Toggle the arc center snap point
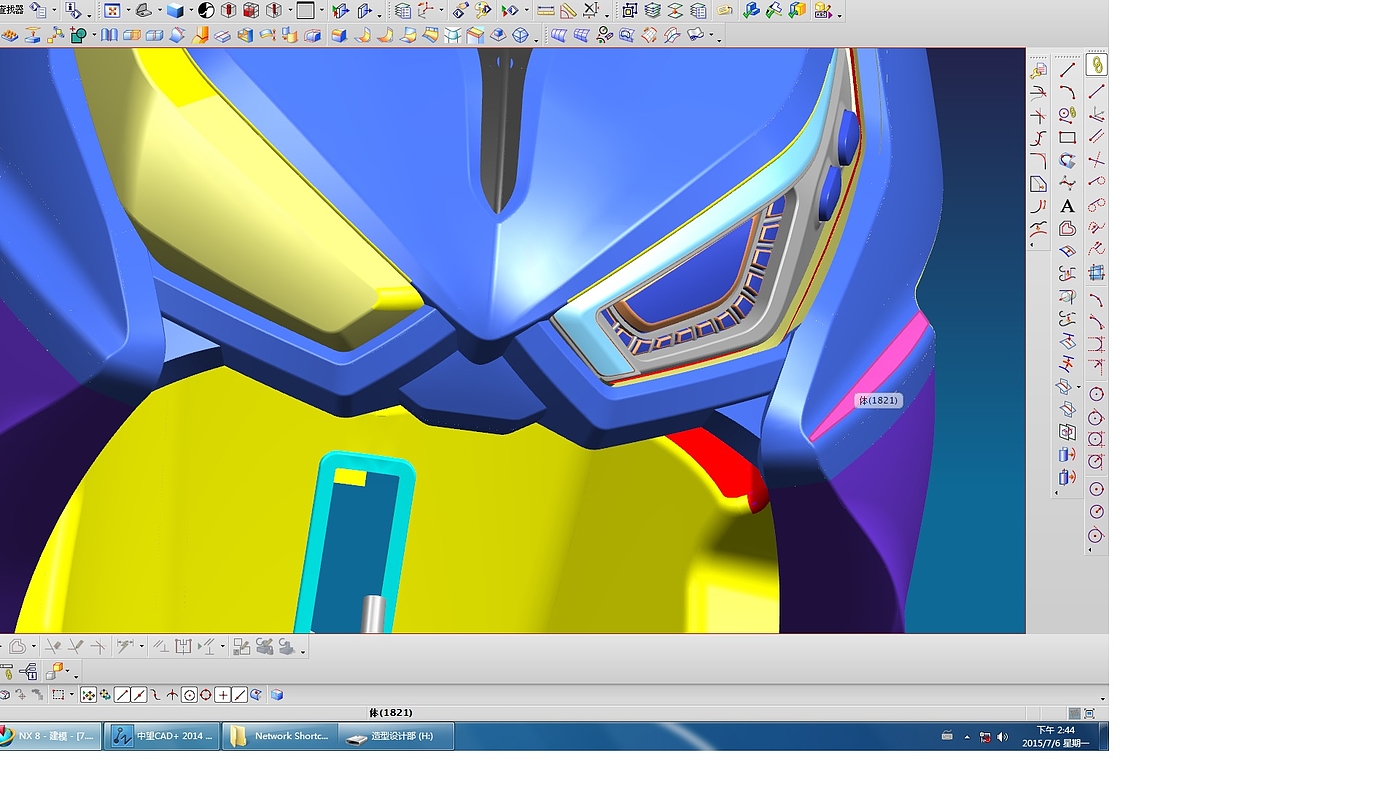This screenshot has height=788, width=1400. [189, 695]
